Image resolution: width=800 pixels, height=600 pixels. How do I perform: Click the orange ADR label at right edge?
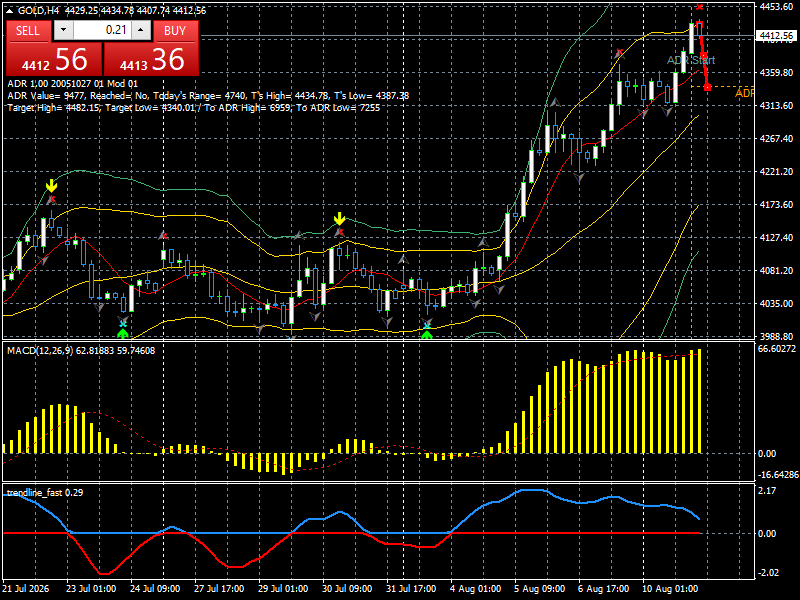744,93
